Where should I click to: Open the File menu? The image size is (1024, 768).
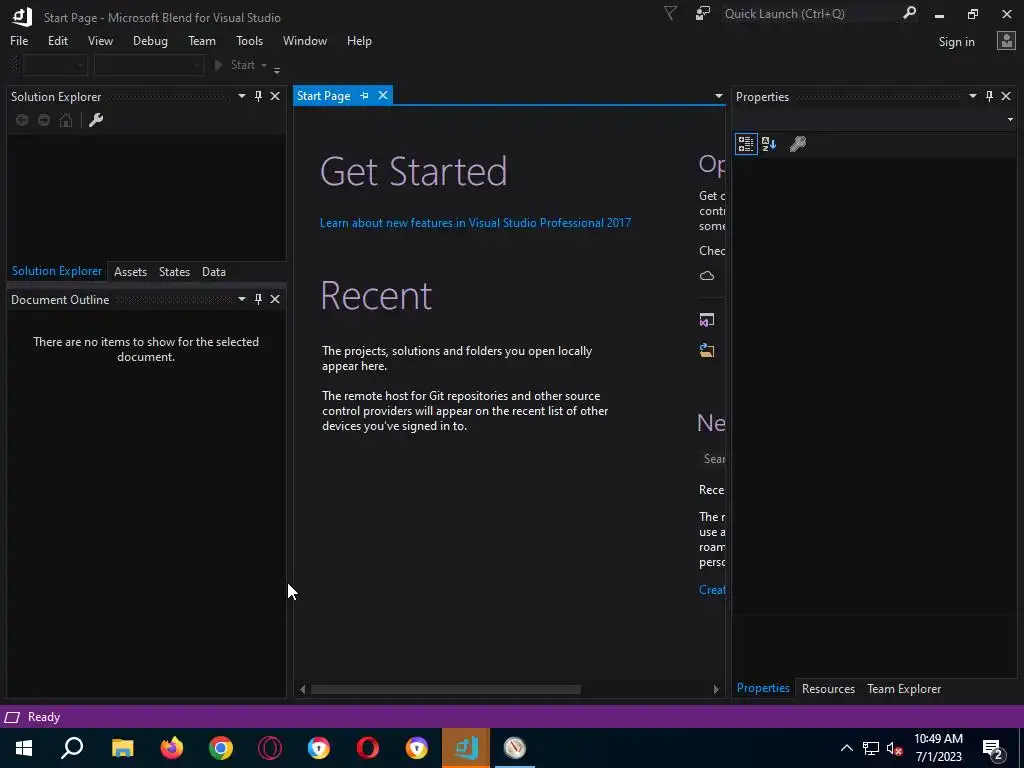(19, 40)
